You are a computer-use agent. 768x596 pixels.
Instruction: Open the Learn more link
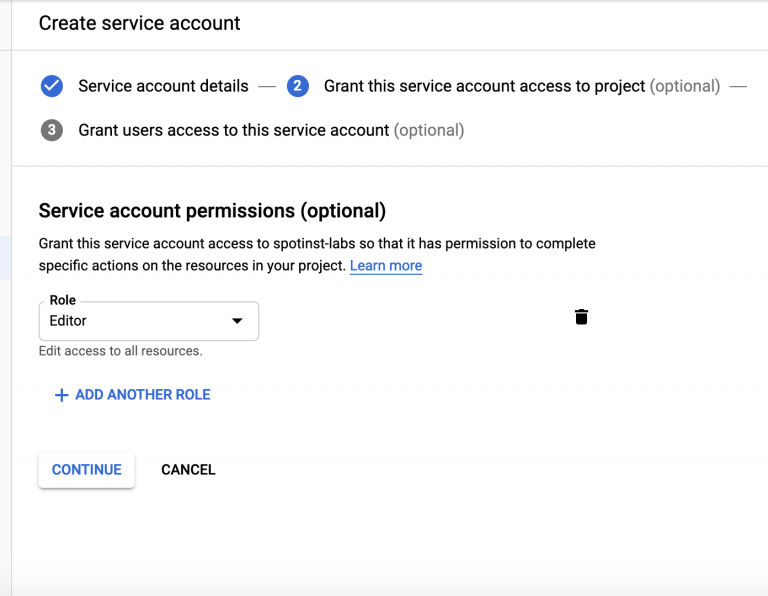point(385,266)
